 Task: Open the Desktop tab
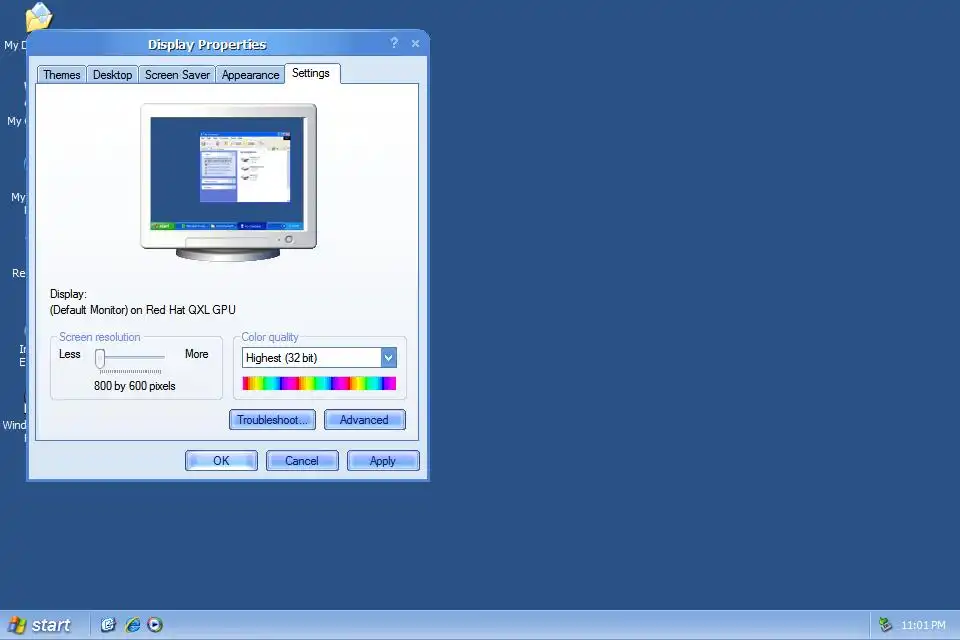112,75
